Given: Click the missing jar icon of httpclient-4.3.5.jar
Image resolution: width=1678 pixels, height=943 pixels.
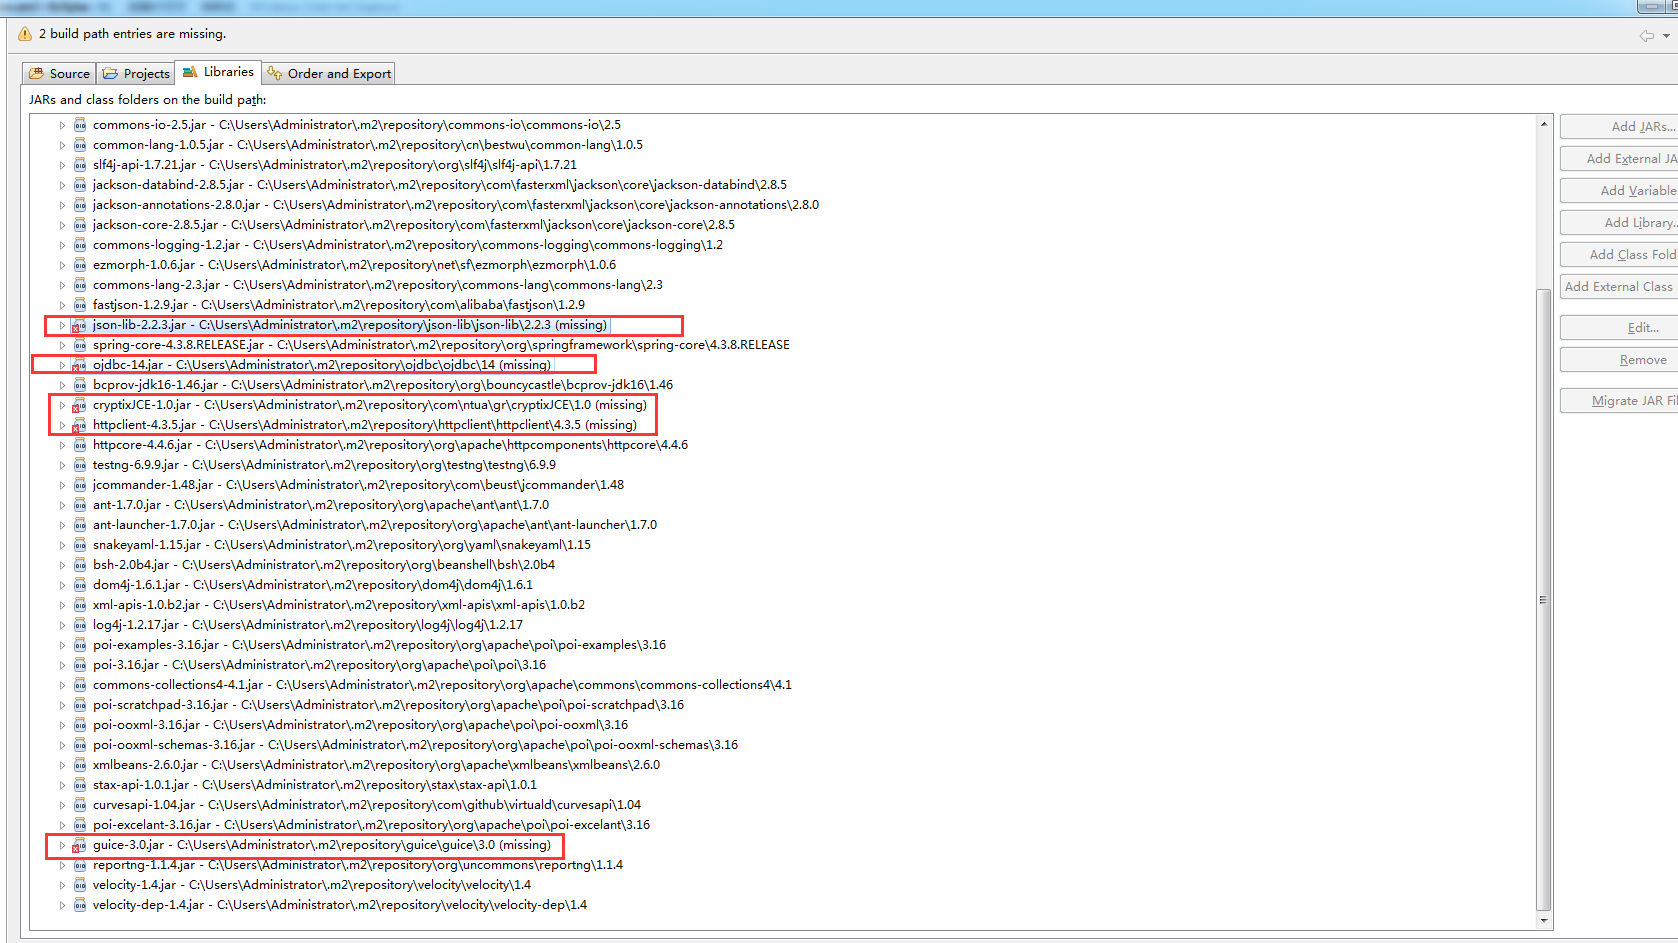Looking at the screenshot, I should [79, 425].
